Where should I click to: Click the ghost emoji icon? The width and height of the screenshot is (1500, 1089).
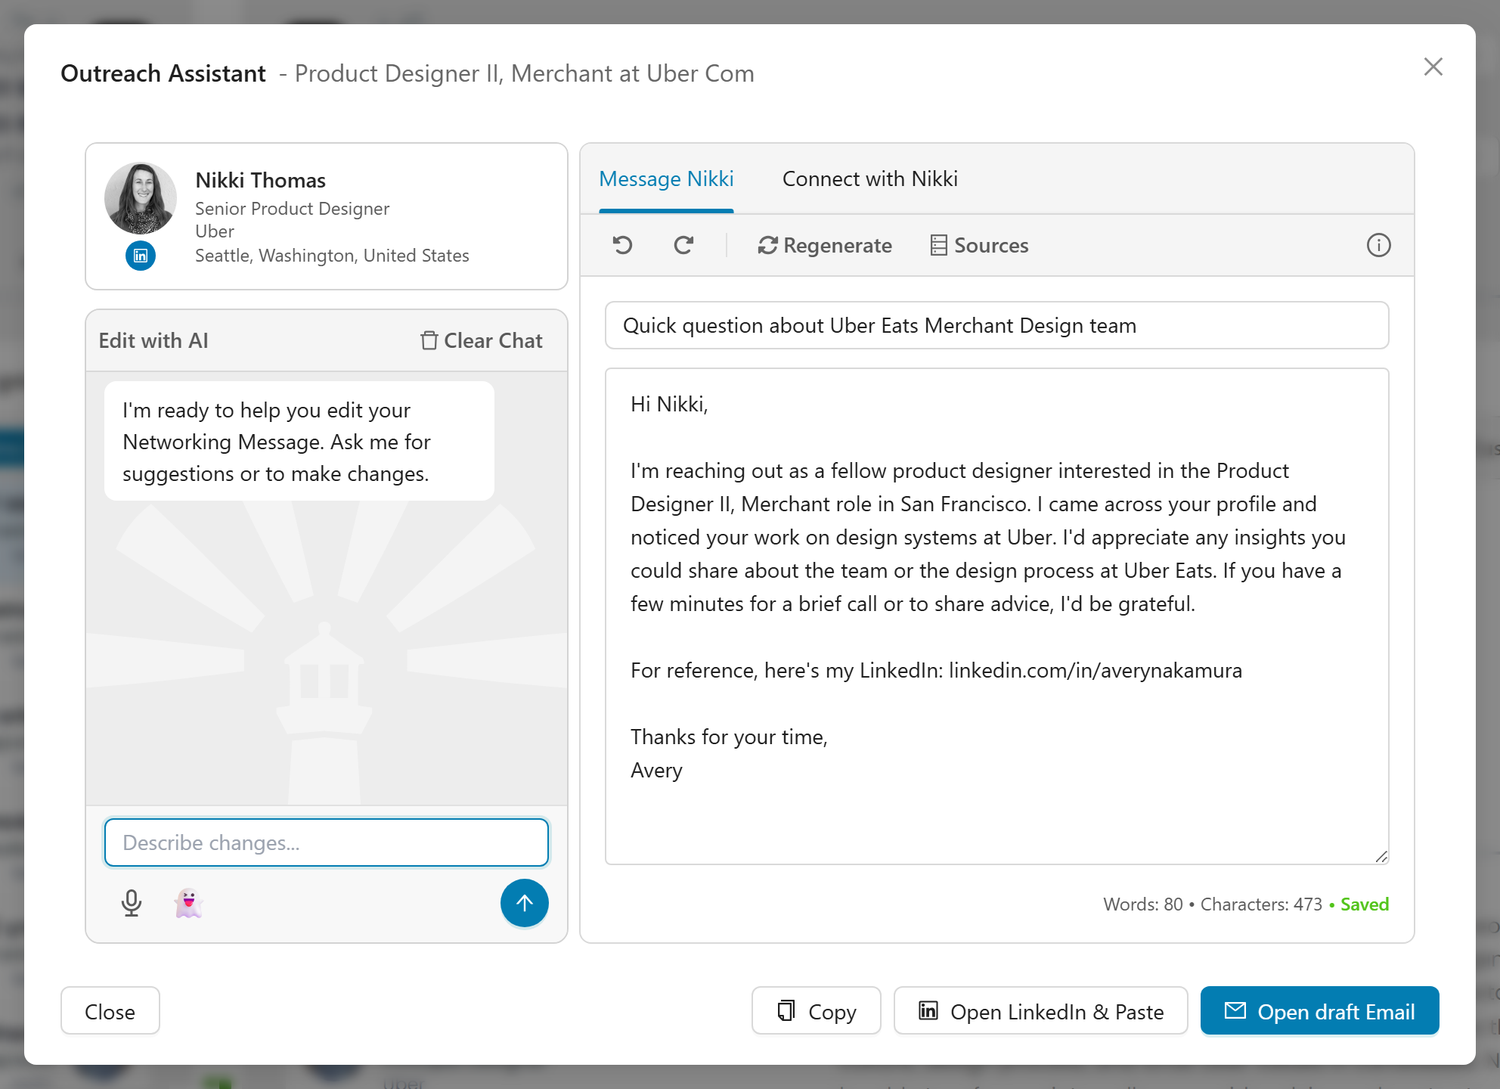[x=188, y=903]
